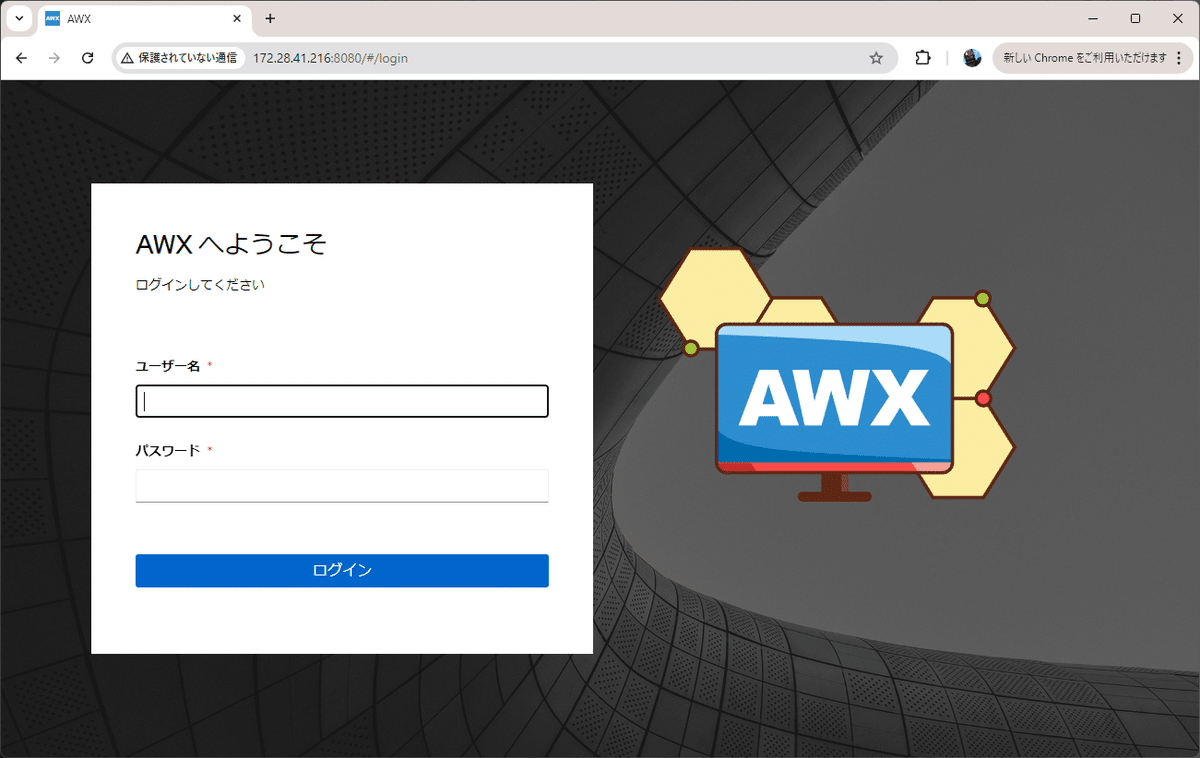Viewport: 1200px width, 758px height.
Task: Open the Chrome extensions puzzle icon
Action: point(923,58)
